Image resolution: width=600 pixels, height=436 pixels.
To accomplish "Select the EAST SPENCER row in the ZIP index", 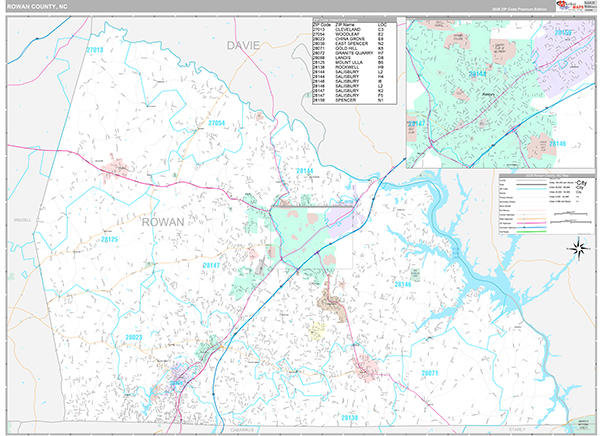I will (x=354, y=44).
